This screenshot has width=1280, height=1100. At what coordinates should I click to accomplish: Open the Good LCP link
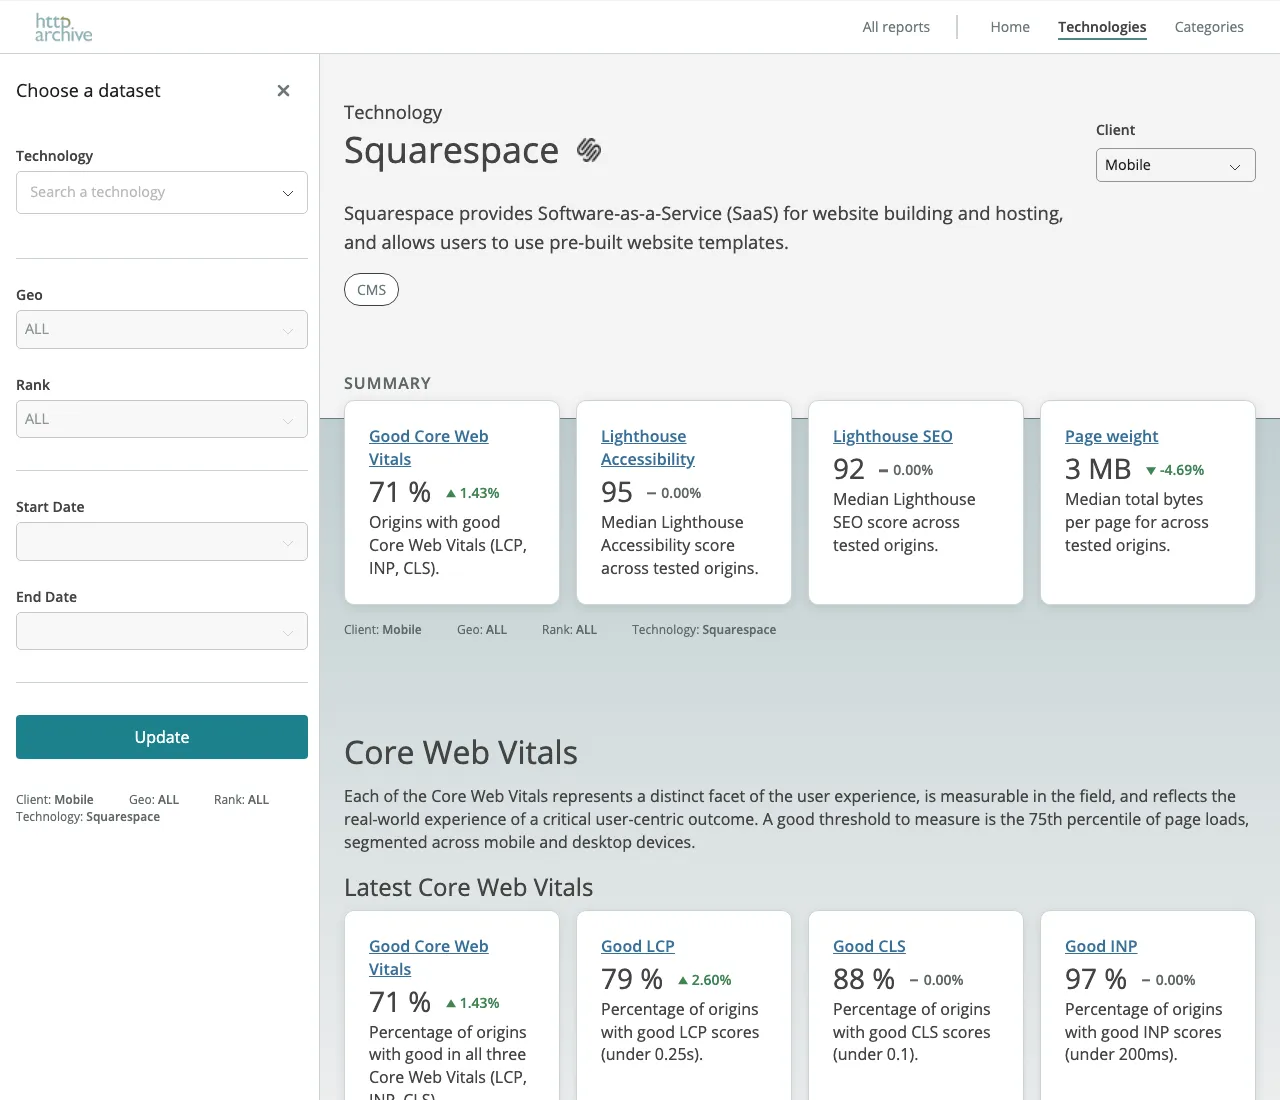tap(638, 946)
